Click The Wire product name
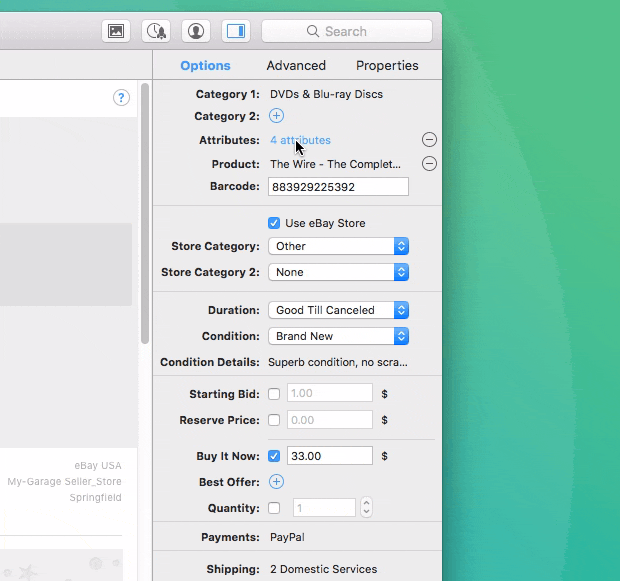This screenshot has width=620, height=581. [335, 164]
